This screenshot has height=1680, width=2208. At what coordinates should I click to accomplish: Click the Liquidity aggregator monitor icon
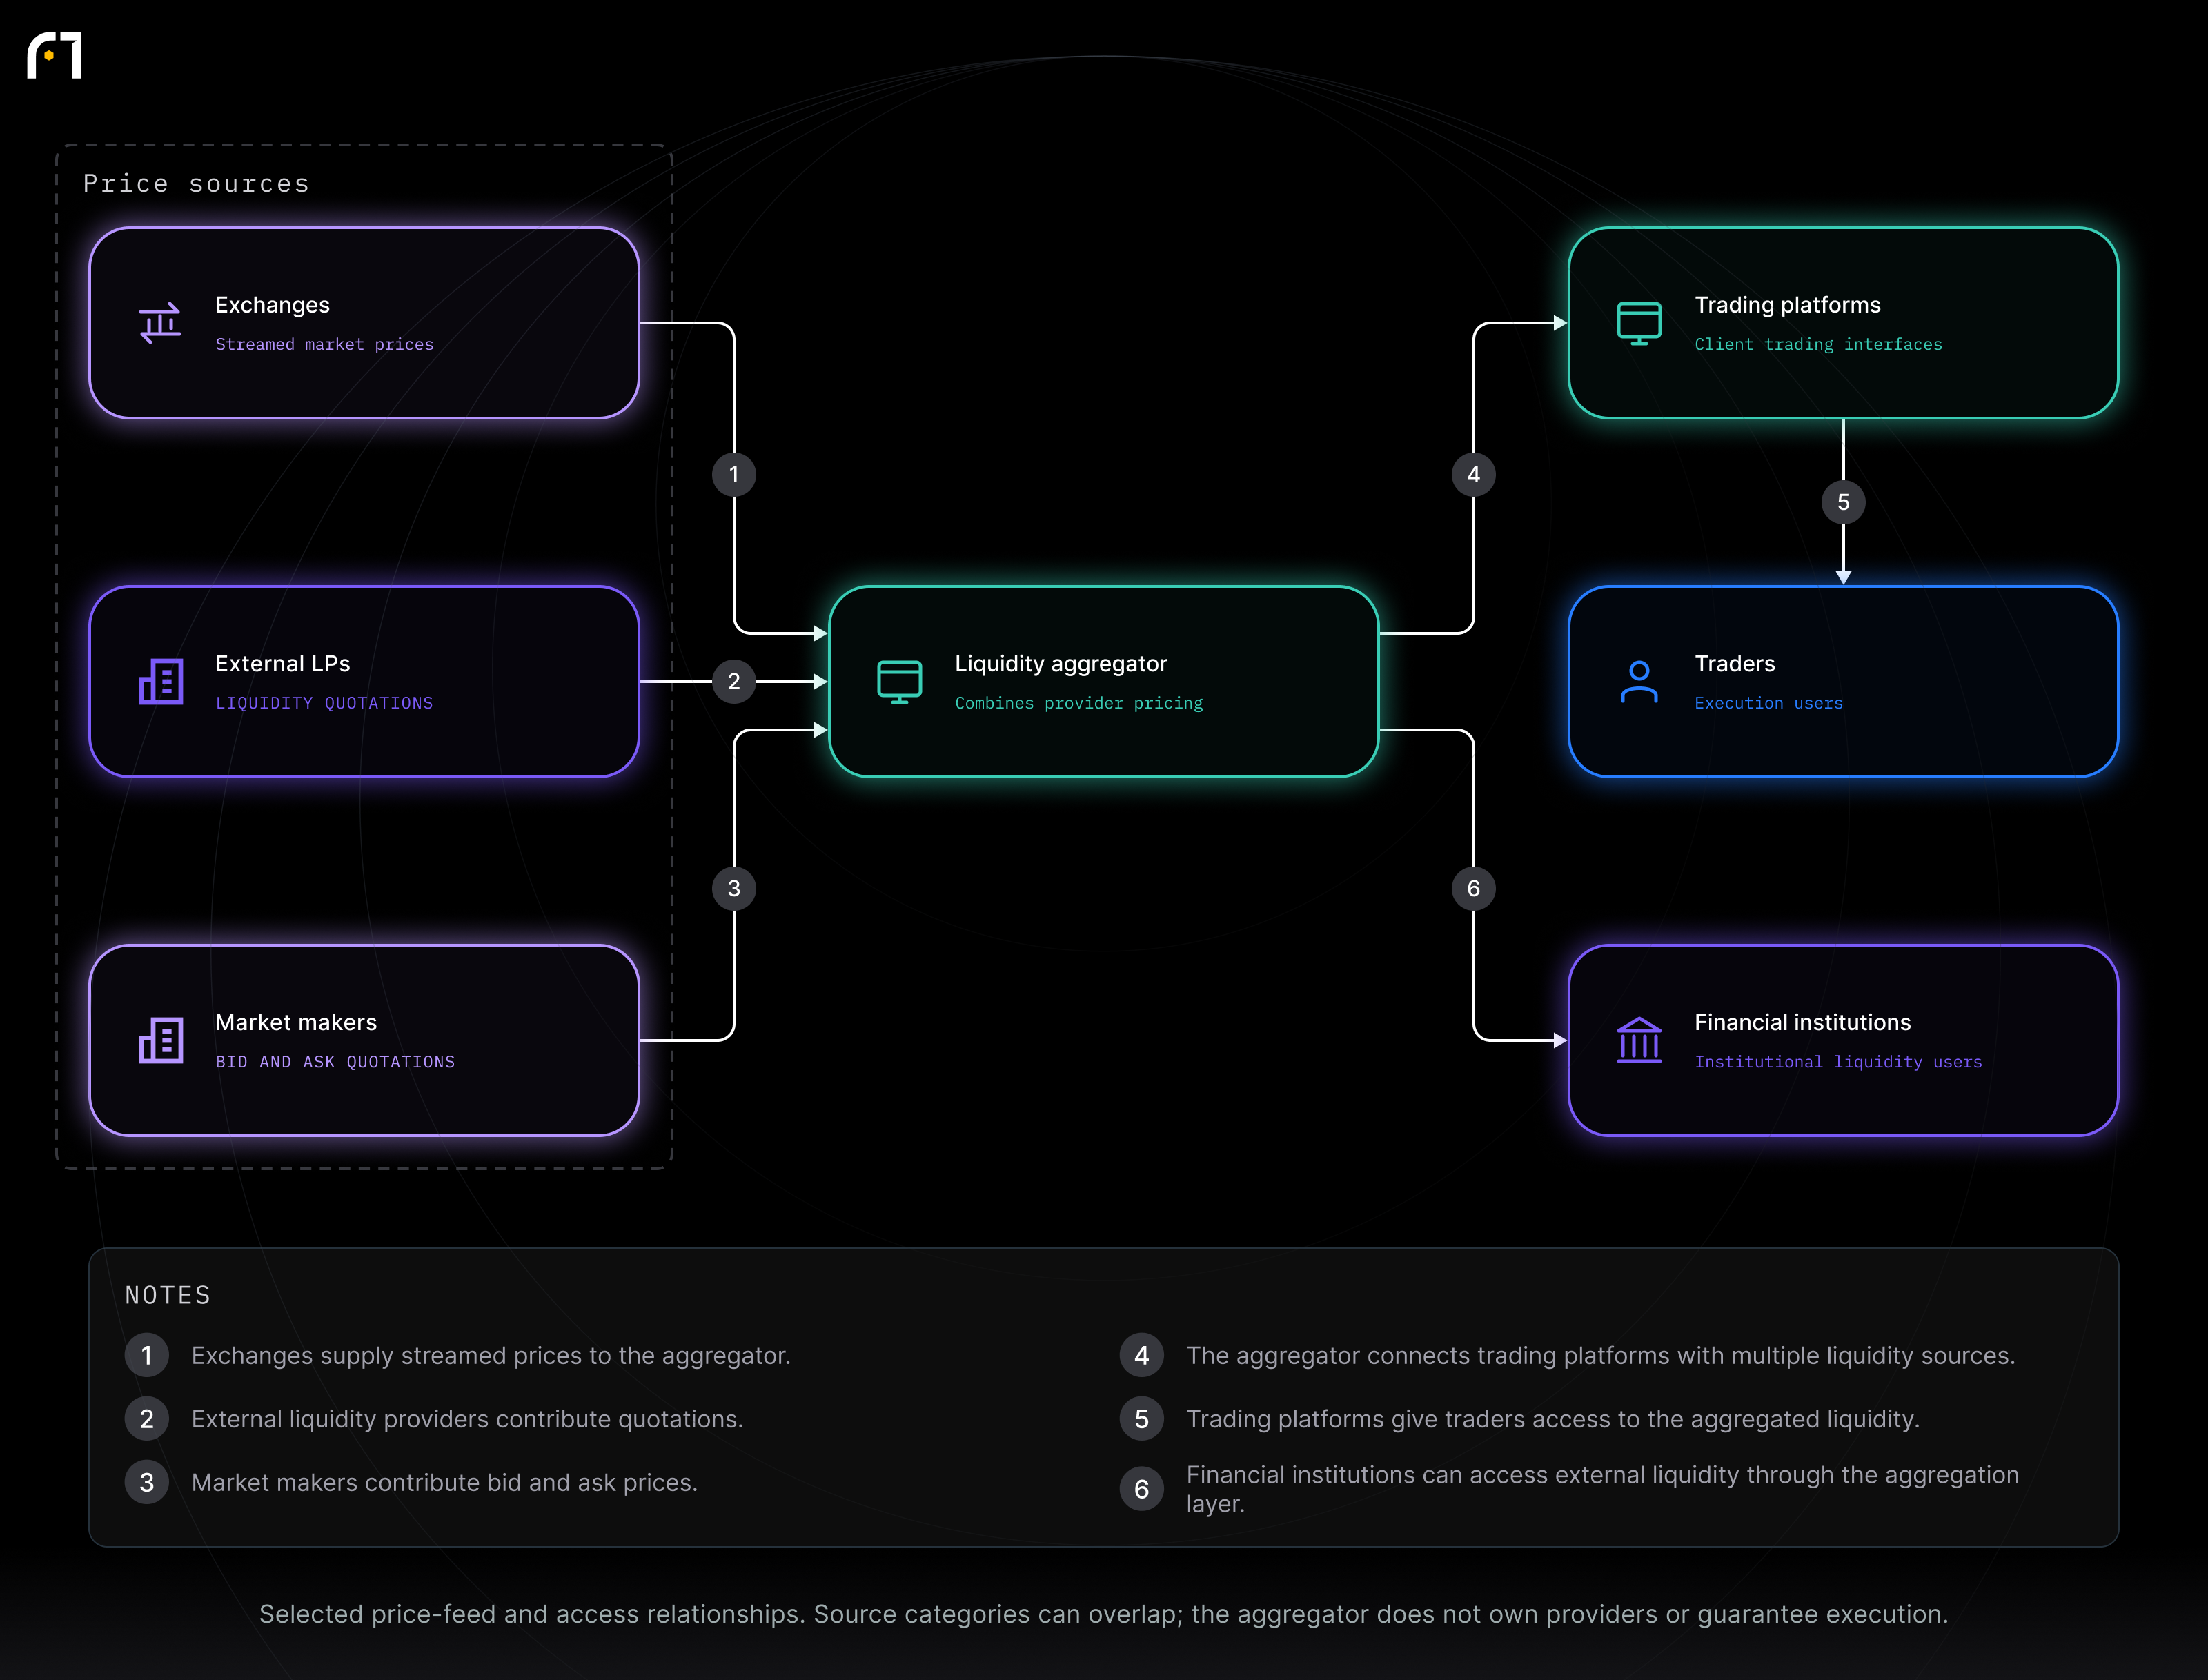[x=899, y=682]
